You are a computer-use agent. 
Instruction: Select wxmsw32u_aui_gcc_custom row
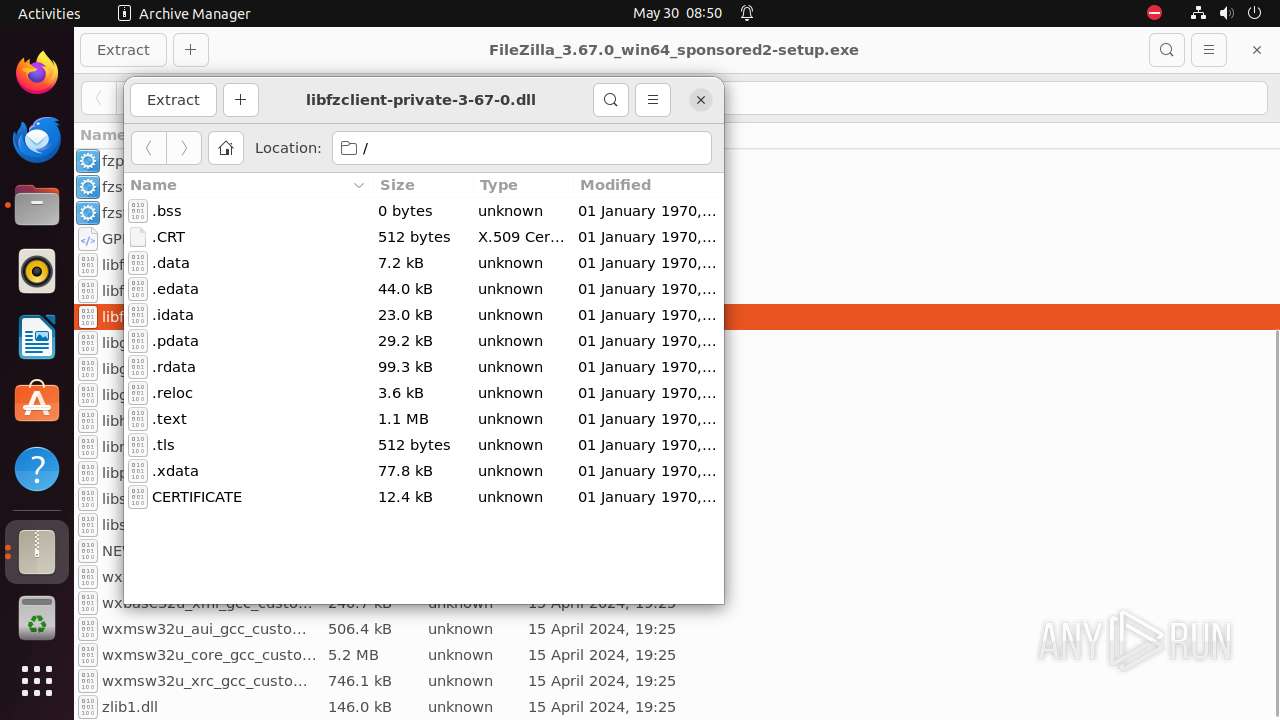coord(677,629)
